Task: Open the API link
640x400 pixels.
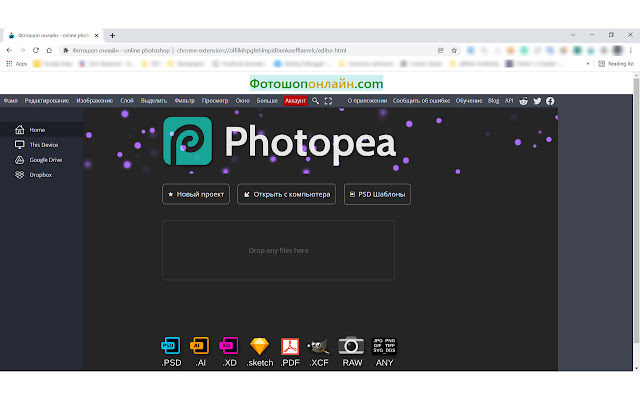Action: coord(509,100)
